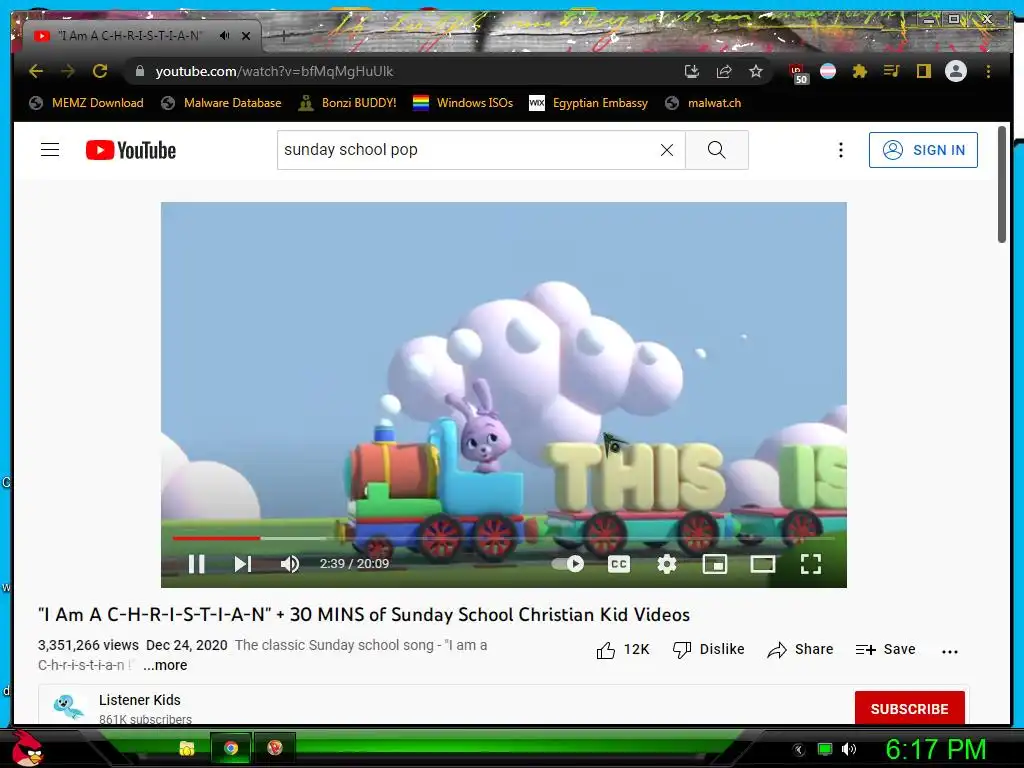Save the video to a playlist
This screenshot has height=768, width=1024.
click(886, 649)
